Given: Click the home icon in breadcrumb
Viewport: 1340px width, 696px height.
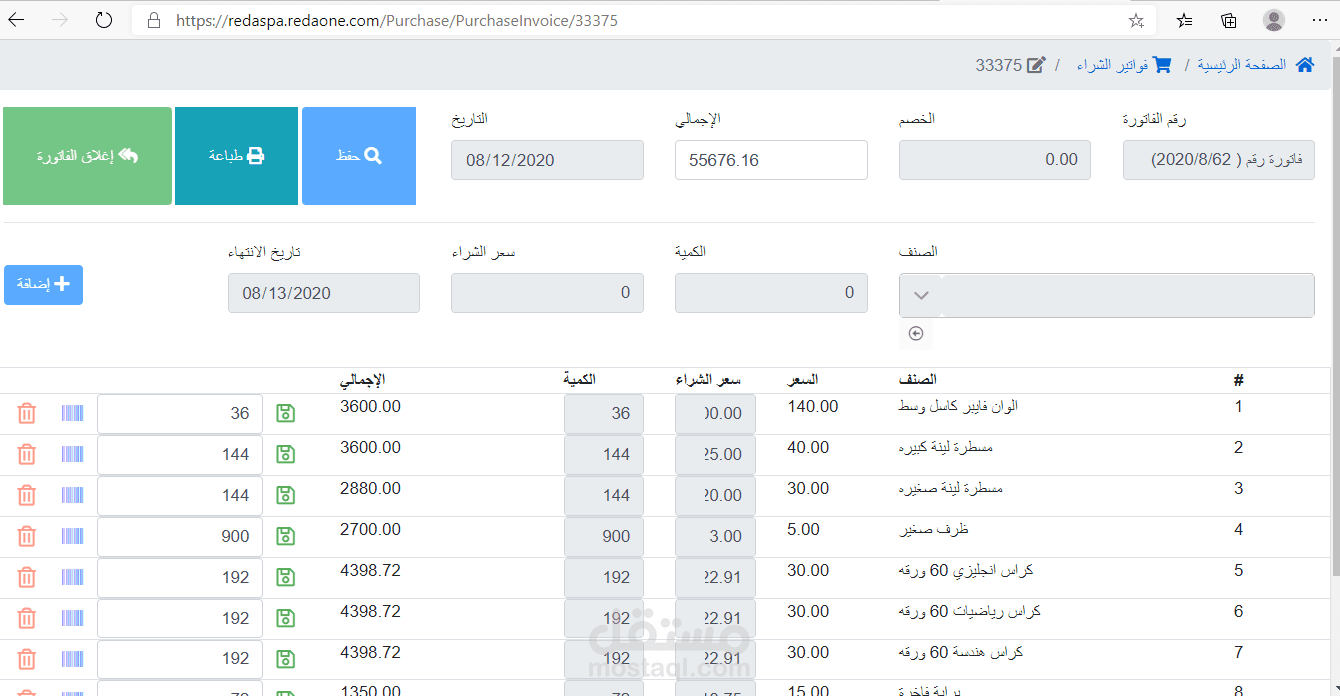Looking at the screenshot, I should [x=1304, y=65].
